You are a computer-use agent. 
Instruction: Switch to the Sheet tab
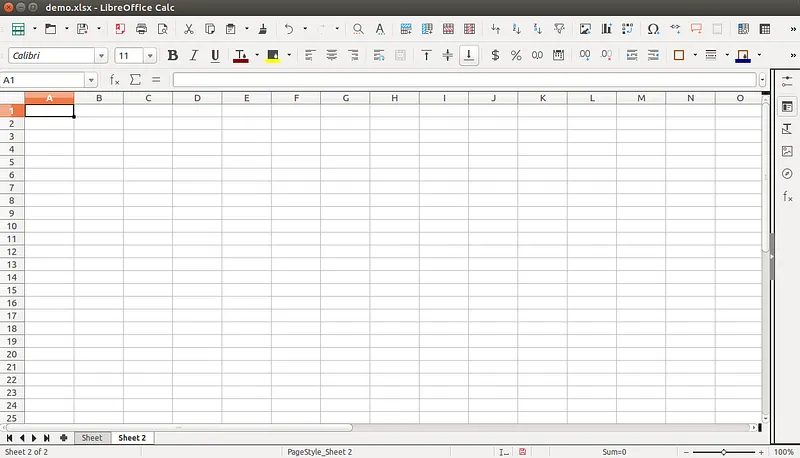(x=92, y=438)
